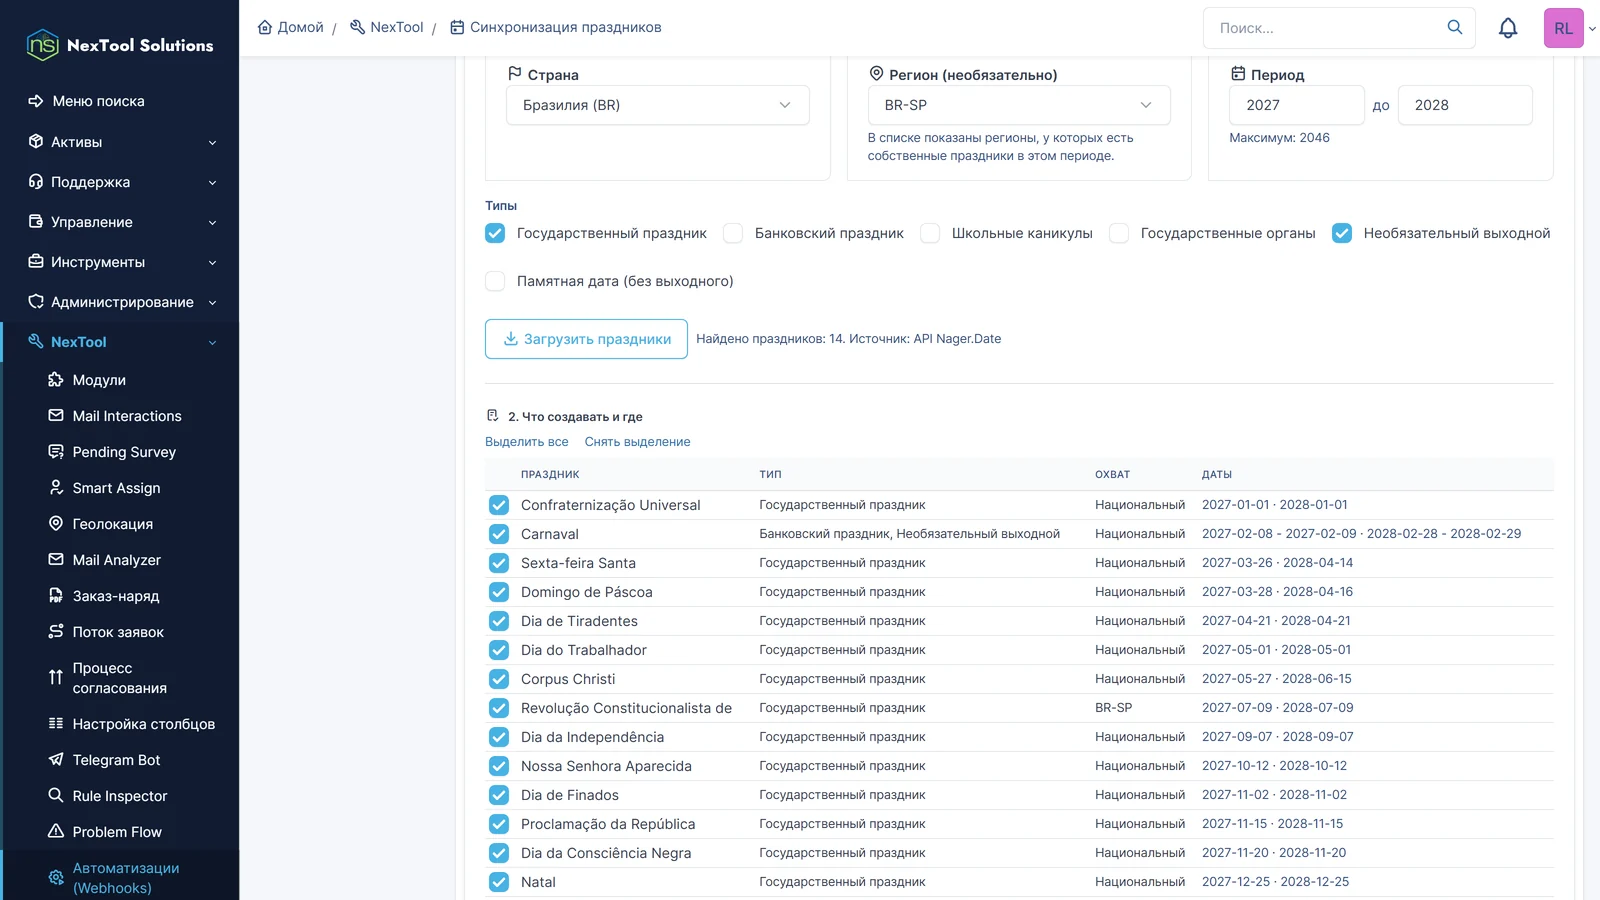Click the Telegram Bot paper-plane icon

tap(56, 760)
